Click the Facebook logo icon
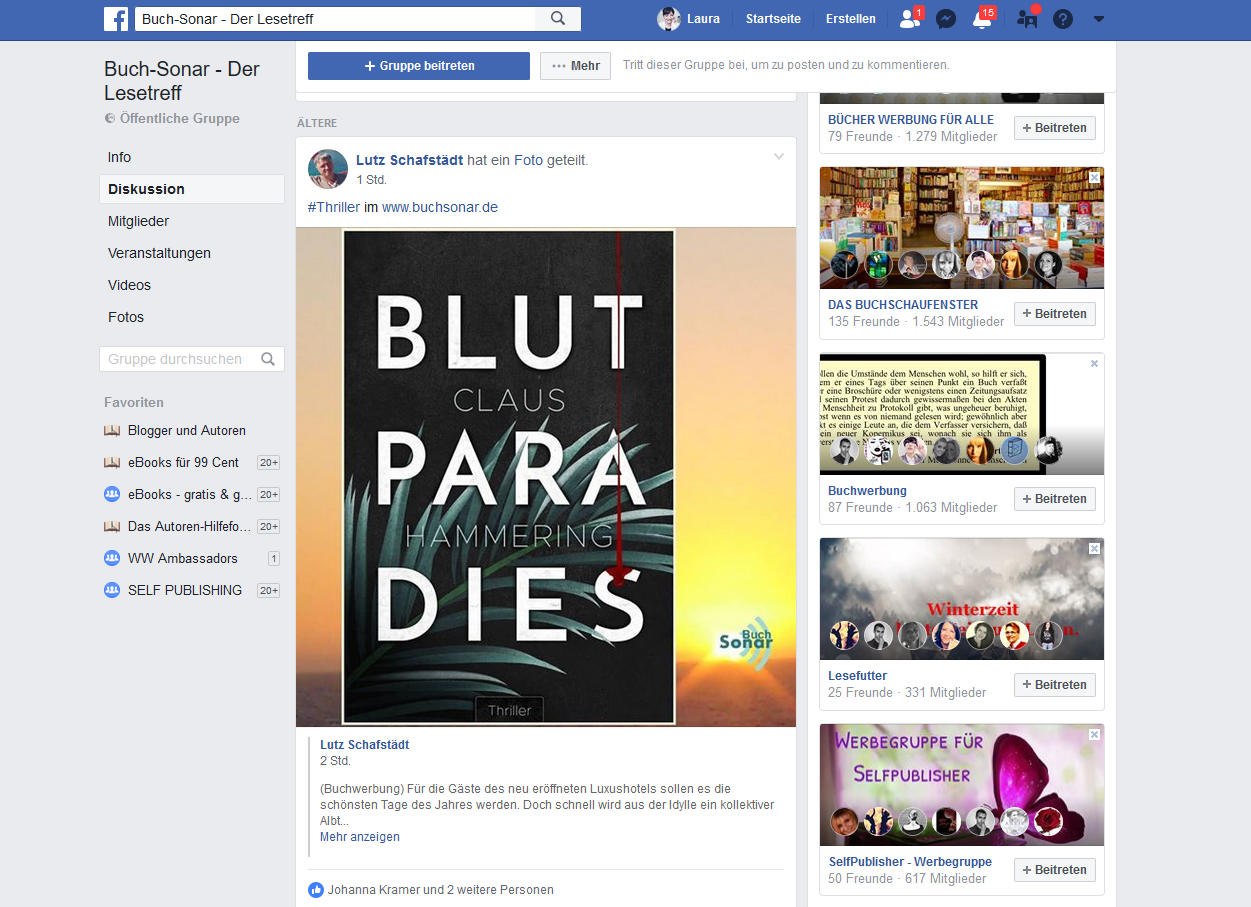The image size is (1251, 907). (115, 18)
